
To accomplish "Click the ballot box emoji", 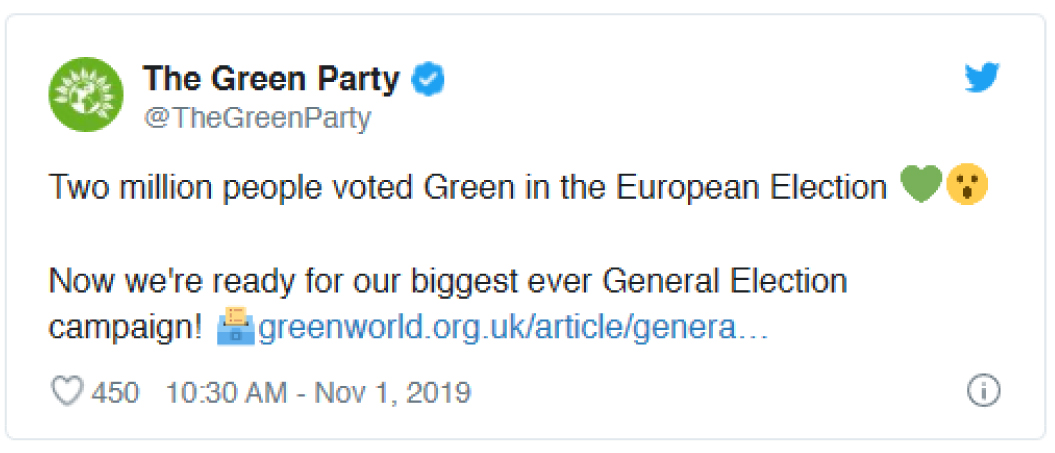I will click(235, 327).
